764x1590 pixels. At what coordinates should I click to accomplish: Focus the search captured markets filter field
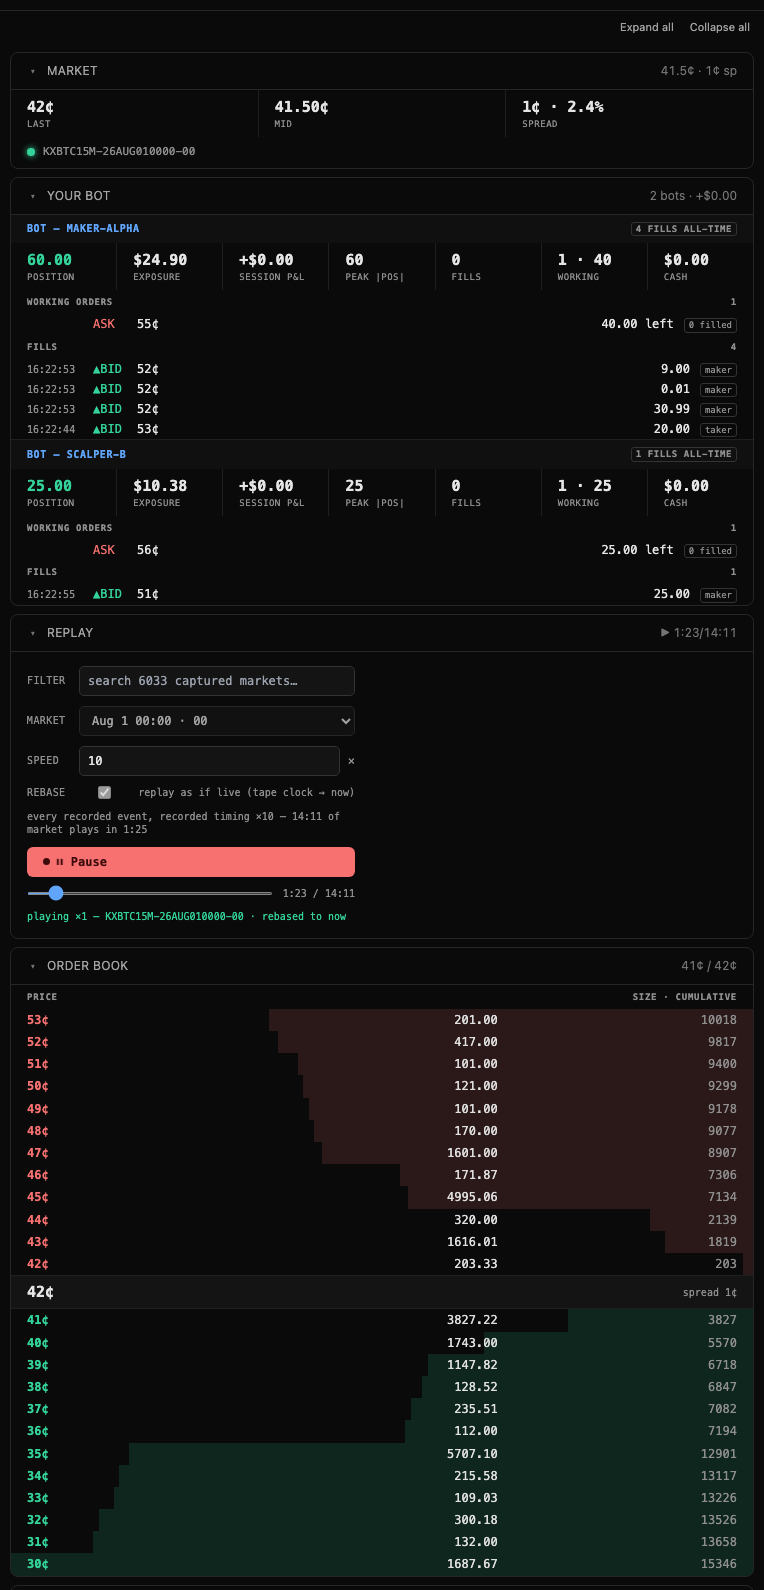217,681
